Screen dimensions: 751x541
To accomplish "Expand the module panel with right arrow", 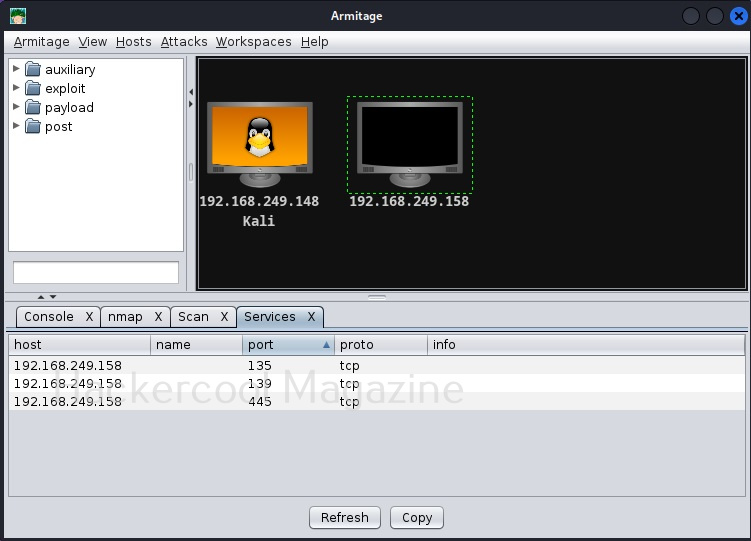I will [191, 104].
